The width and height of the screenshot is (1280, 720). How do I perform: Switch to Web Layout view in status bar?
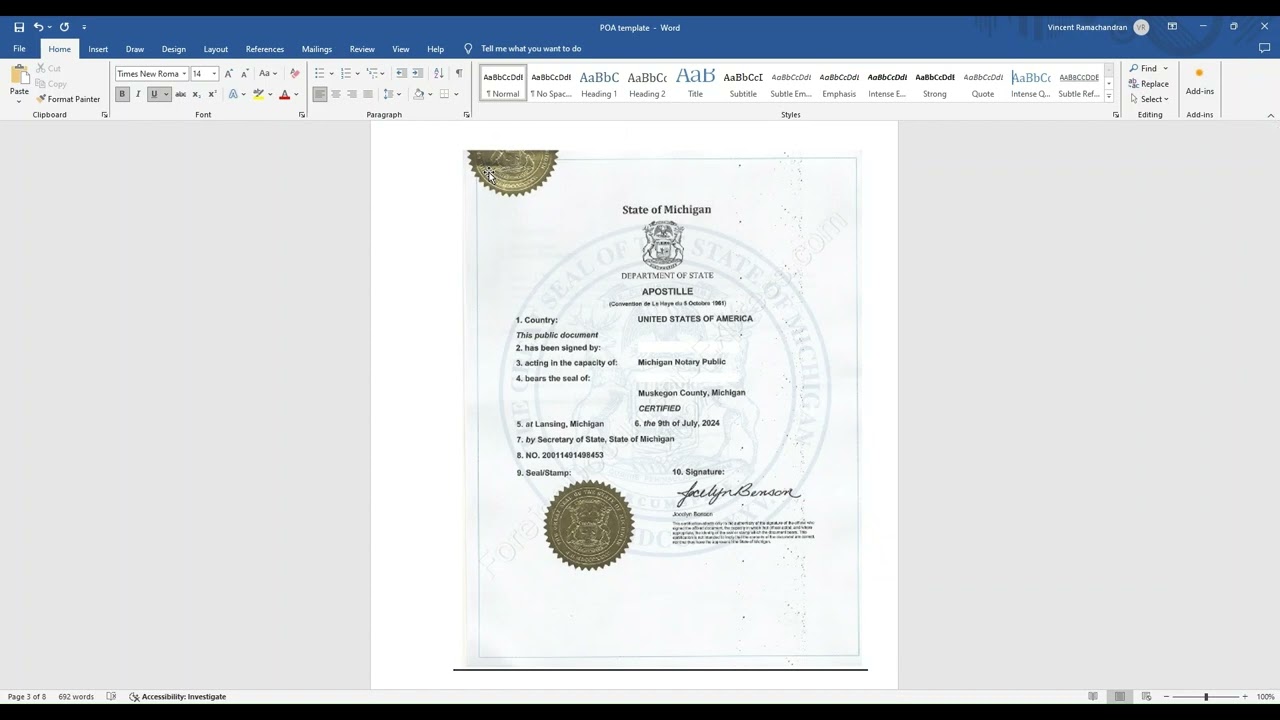click(x=1146, y=697)
